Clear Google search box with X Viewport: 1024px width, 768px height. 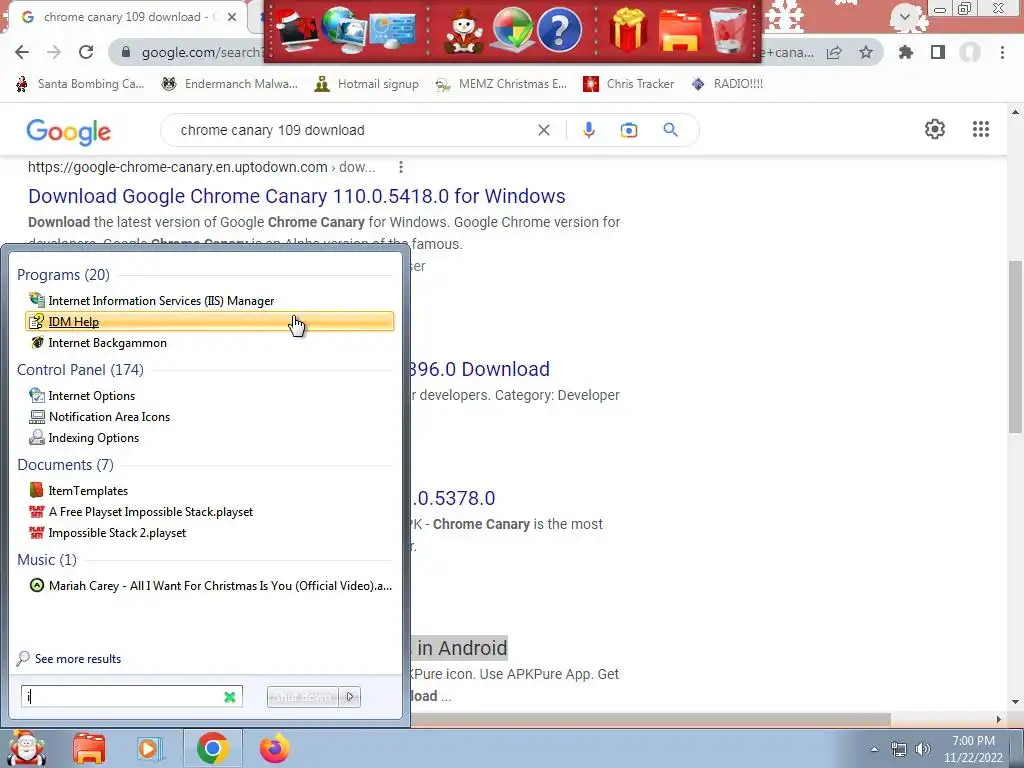(543, 130)
